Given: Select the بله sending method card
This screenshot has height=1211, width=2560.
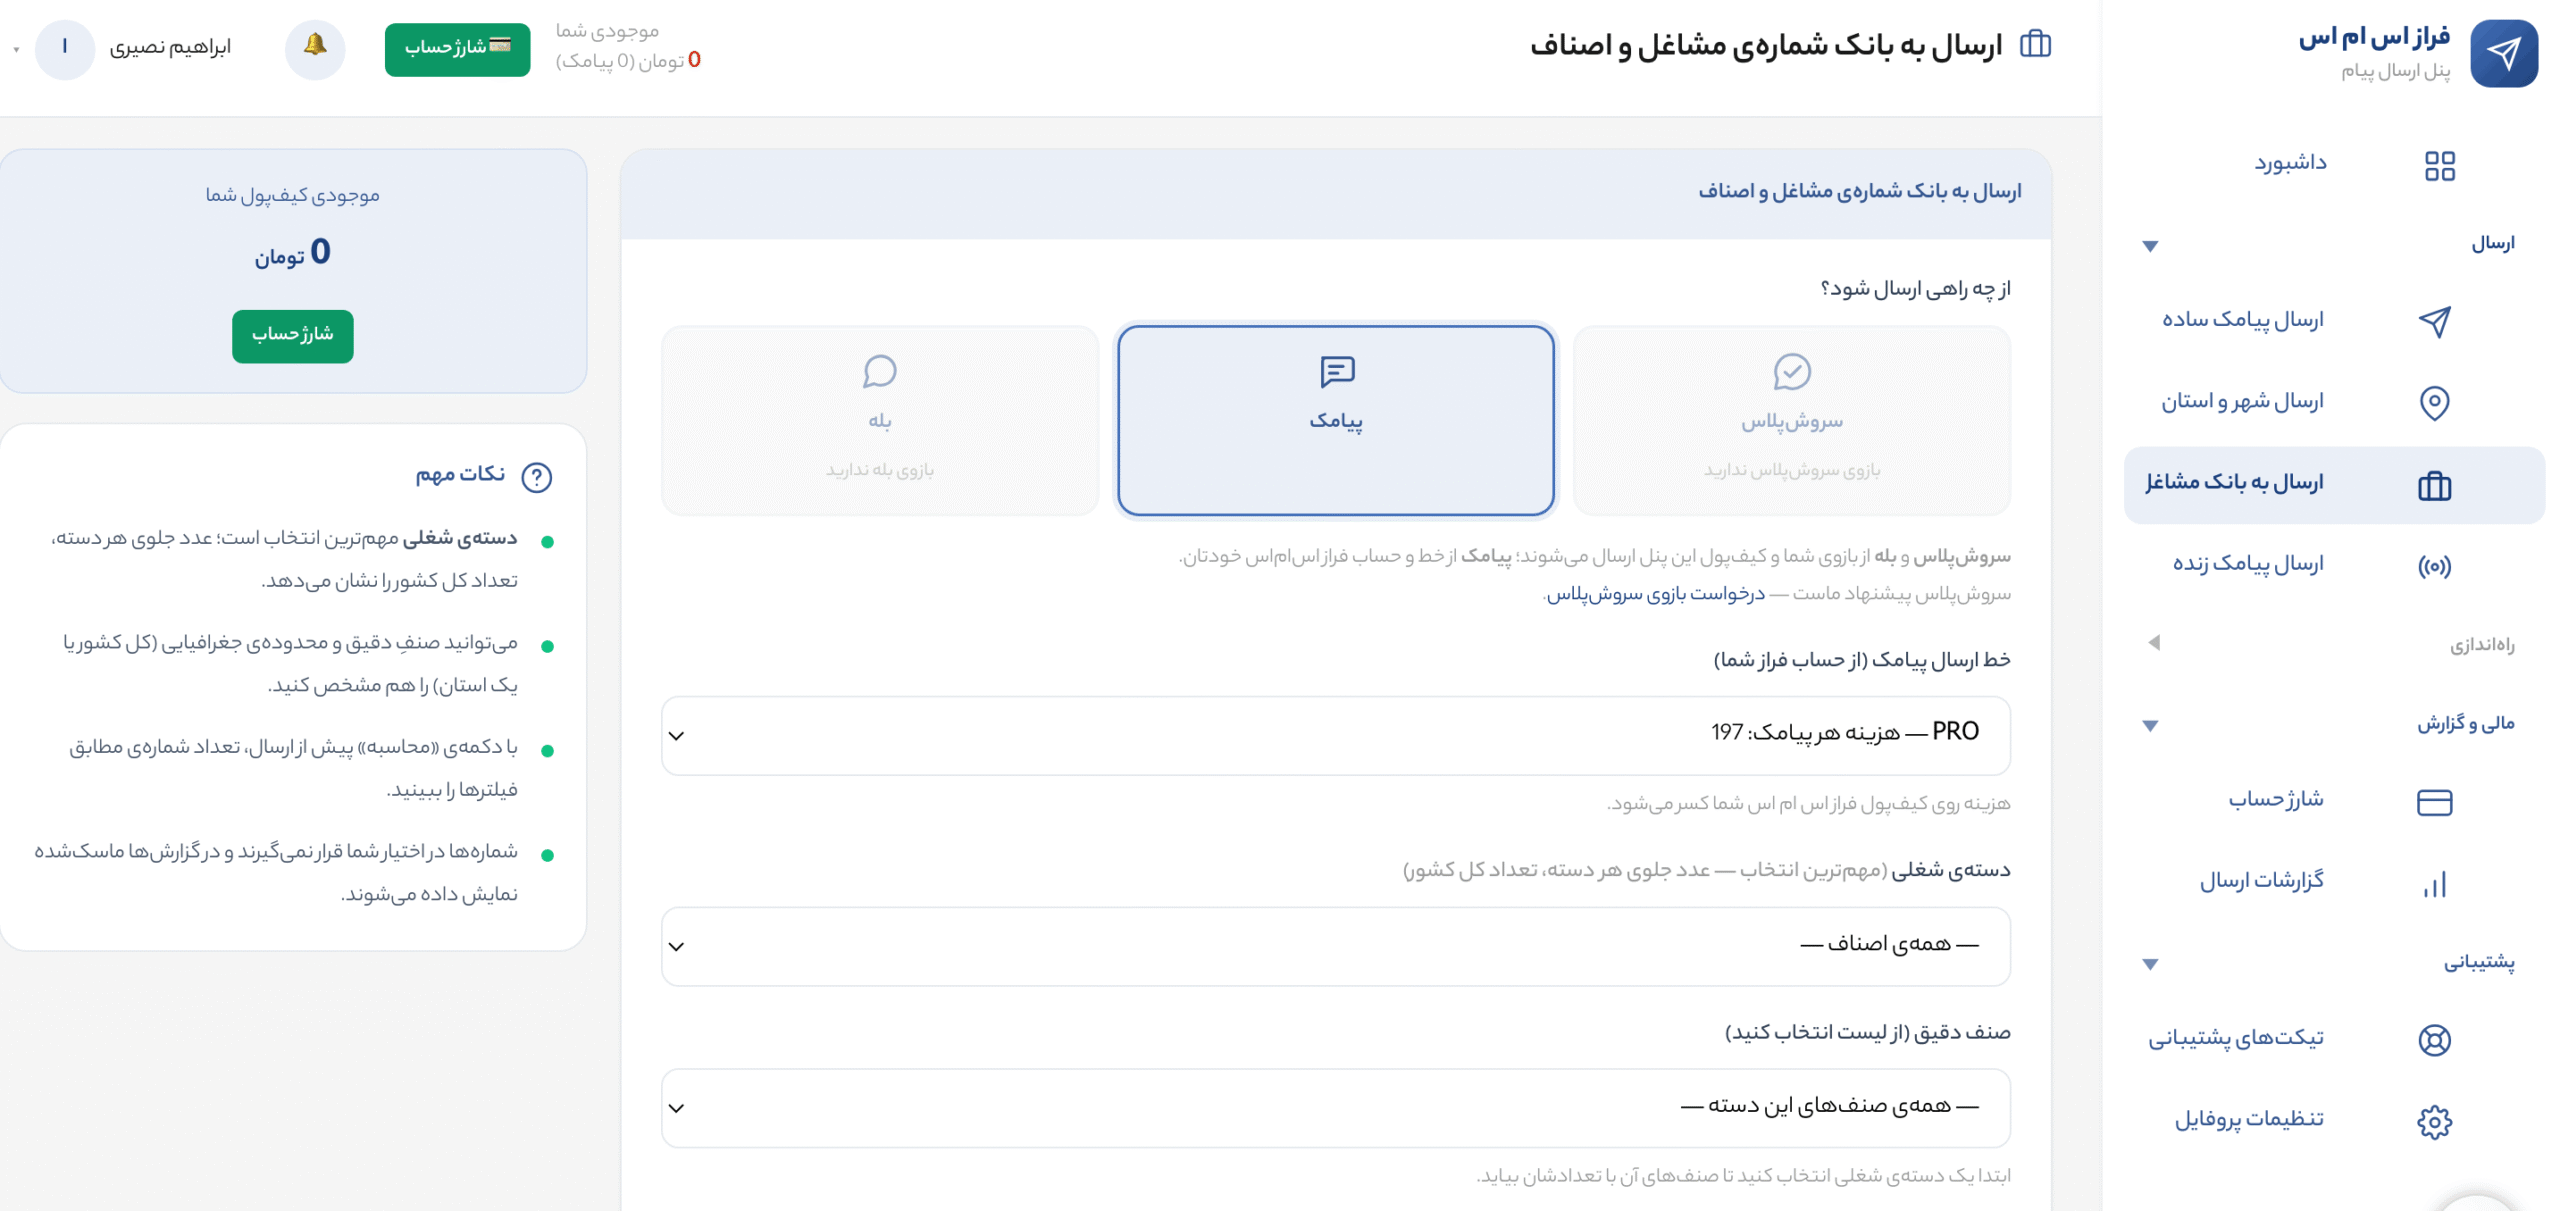Looking at the screenshot, I should [879, 420].
